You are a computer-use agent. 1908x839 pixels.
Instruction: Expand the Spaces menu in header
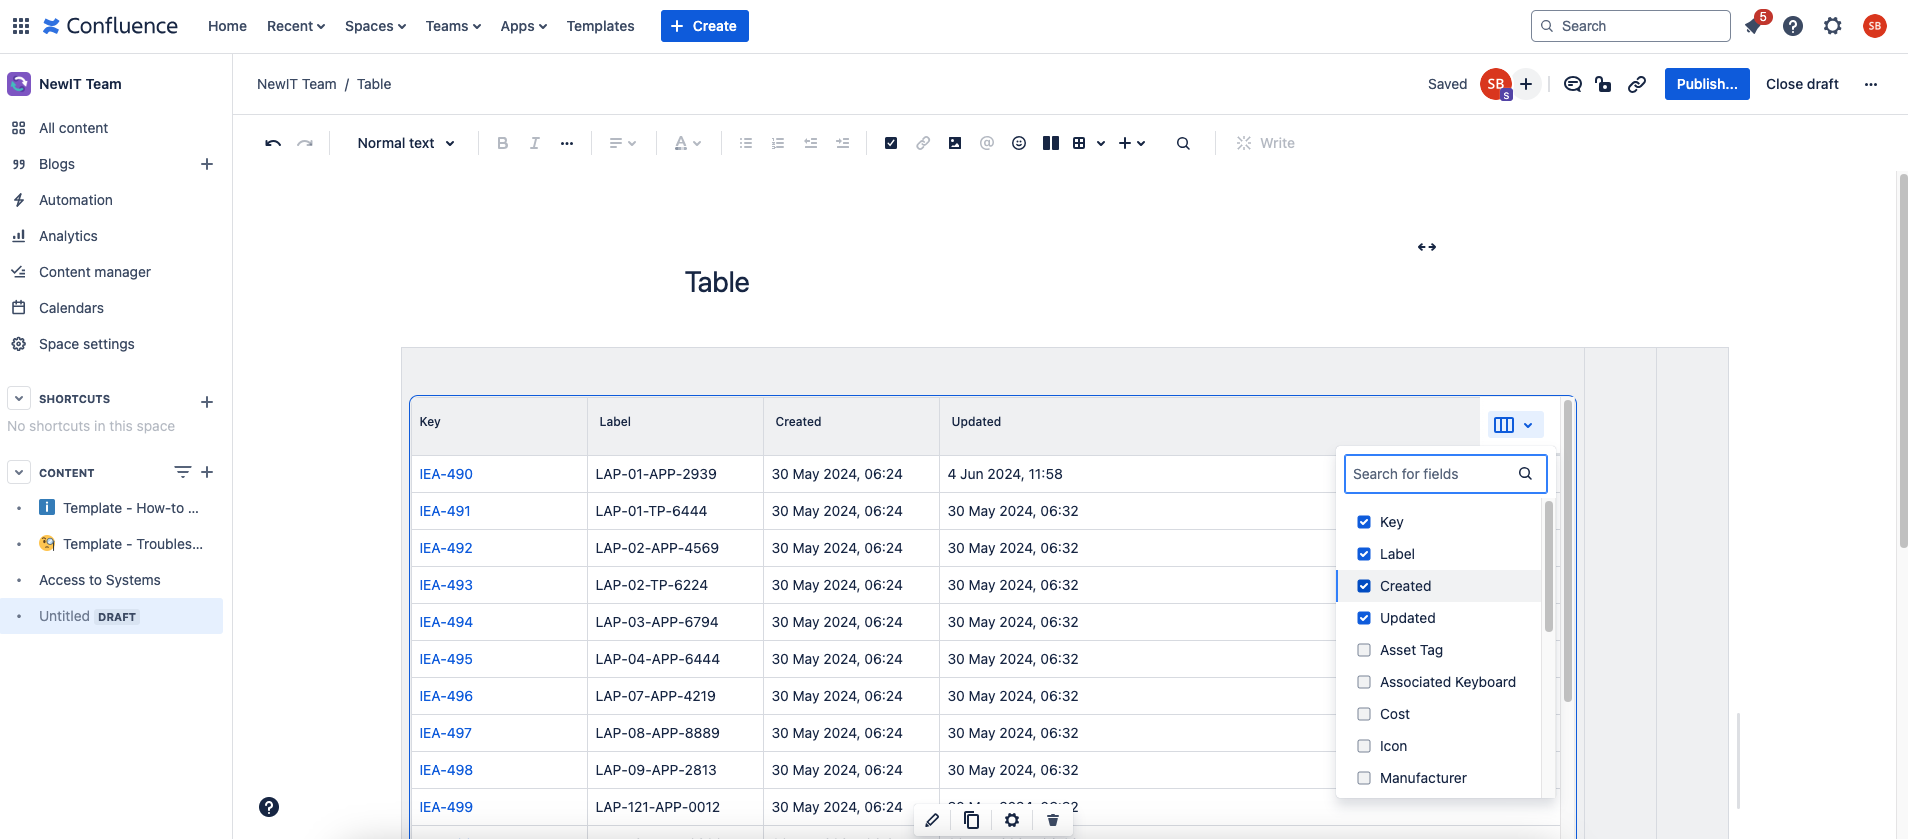(x=375, y=26)
